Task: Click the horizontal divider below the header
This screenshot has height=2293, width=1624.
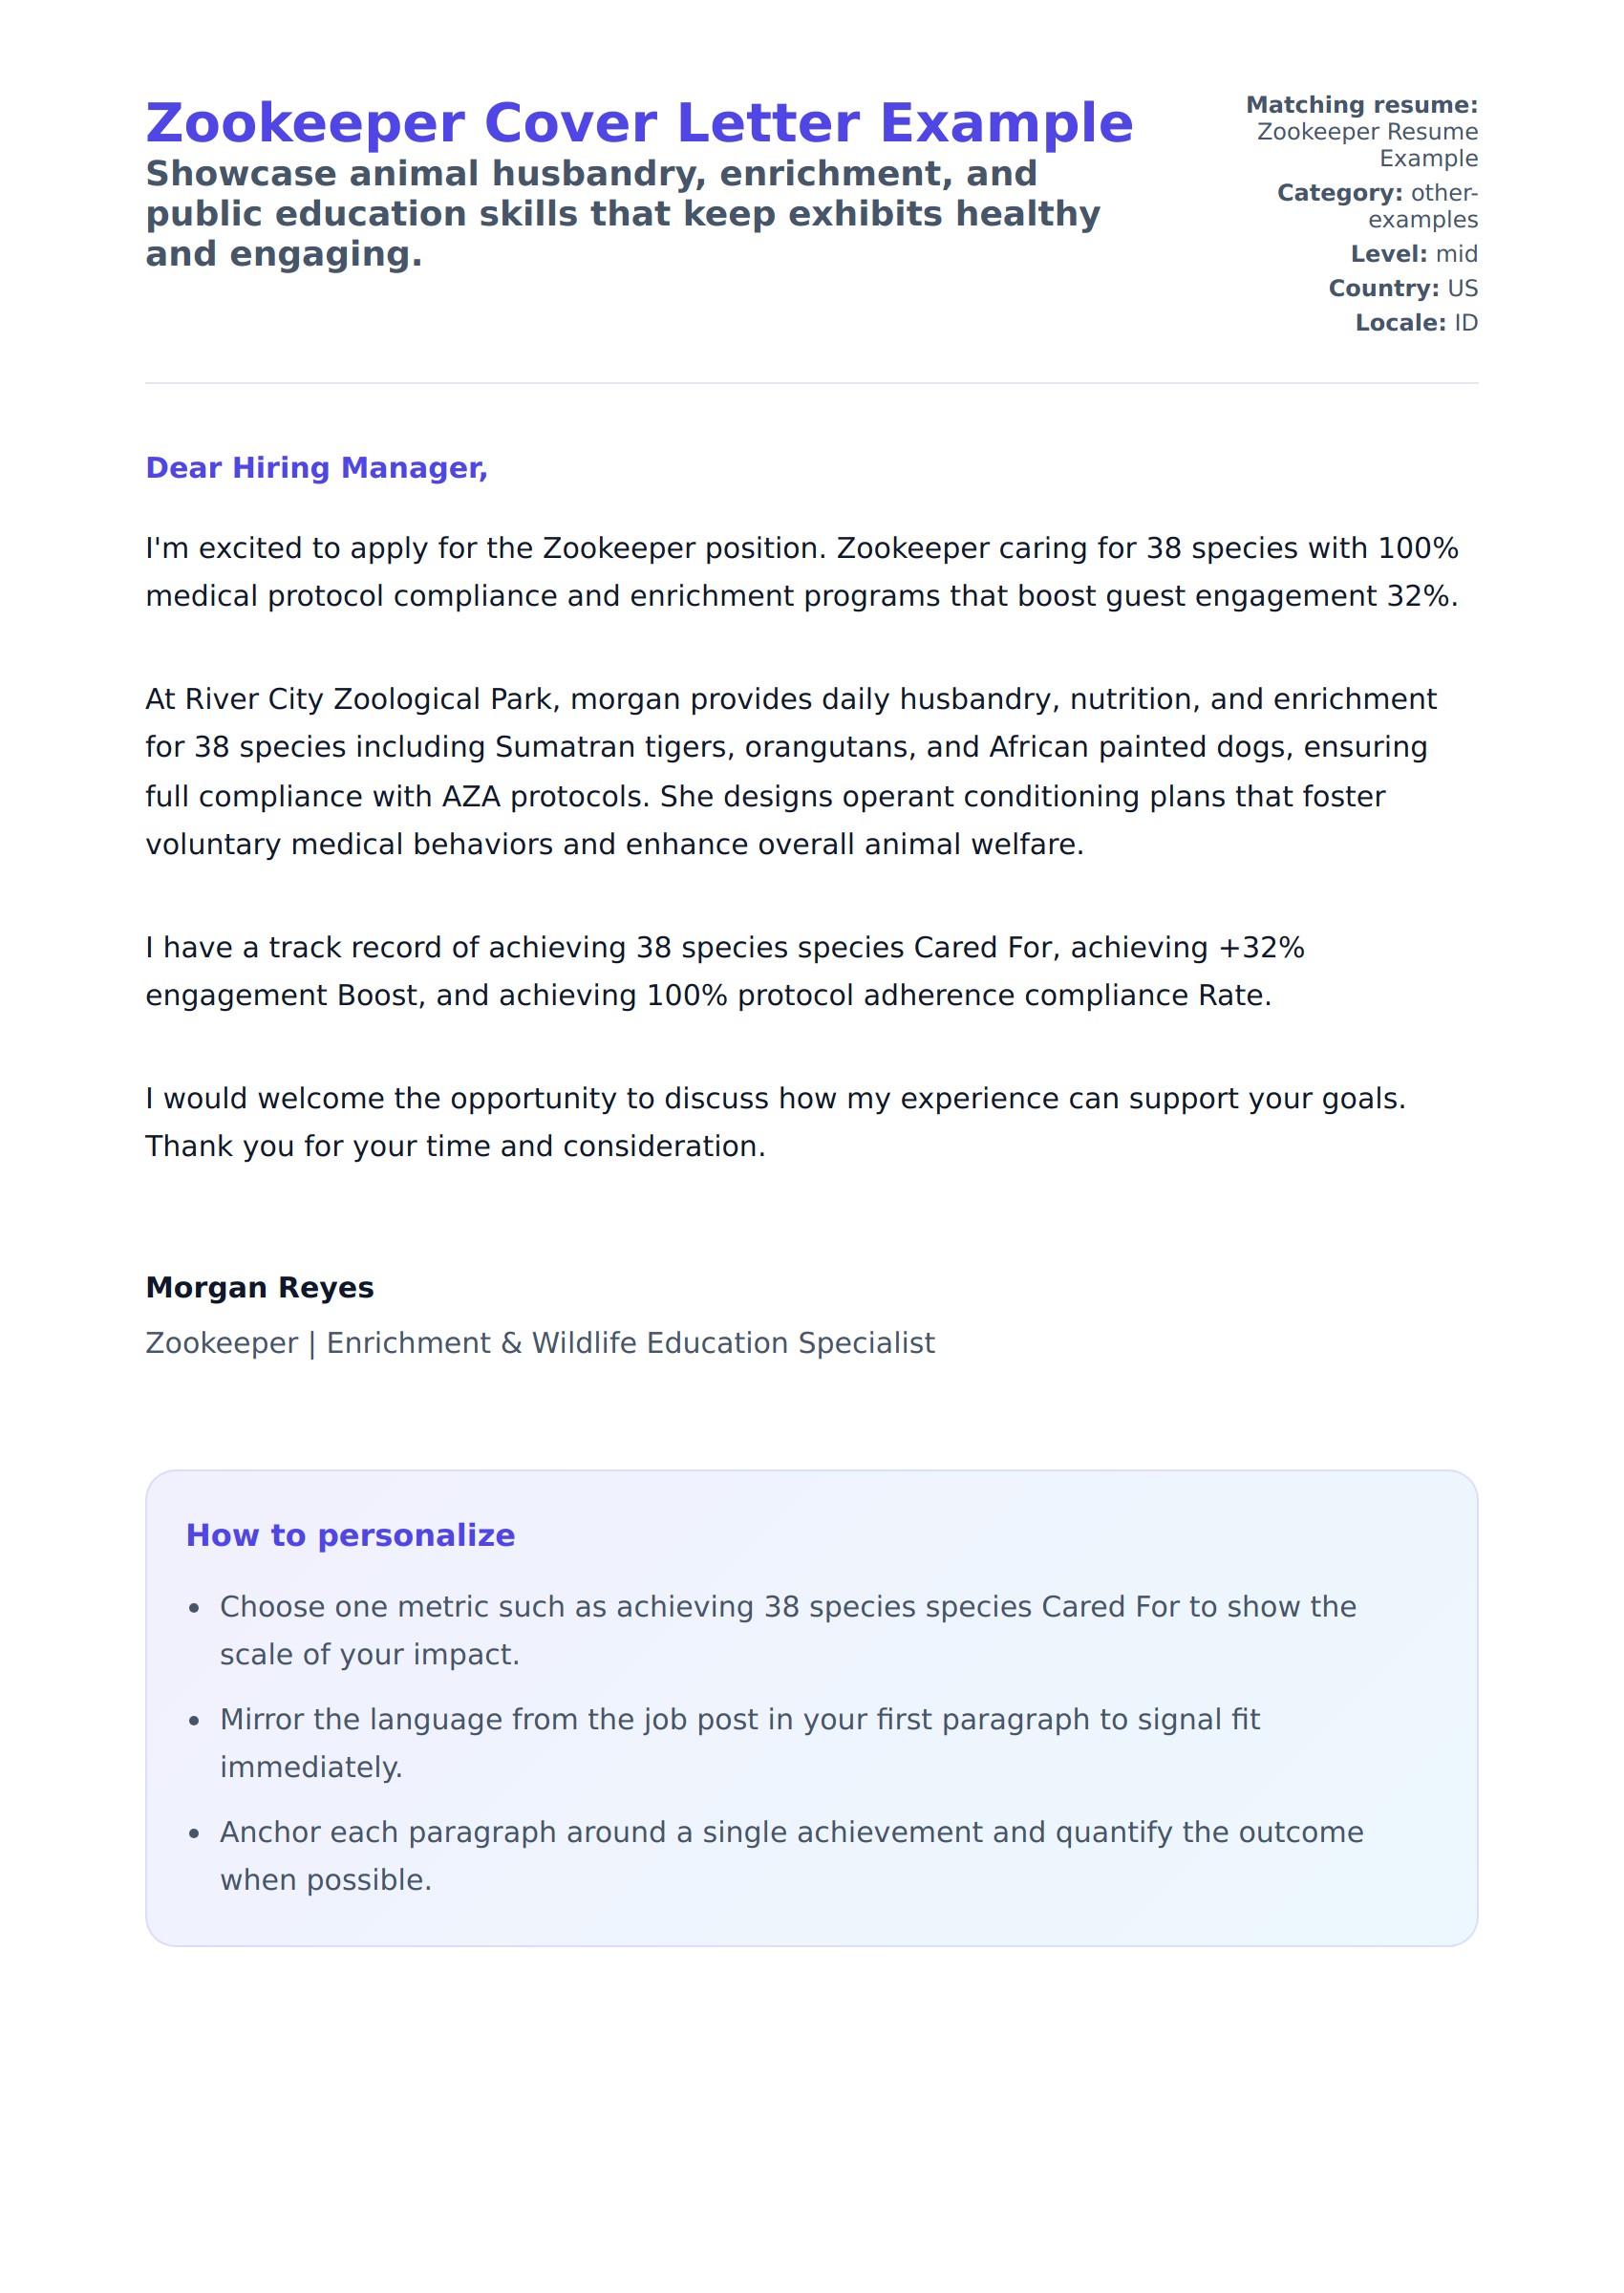Action: [811, 383]
